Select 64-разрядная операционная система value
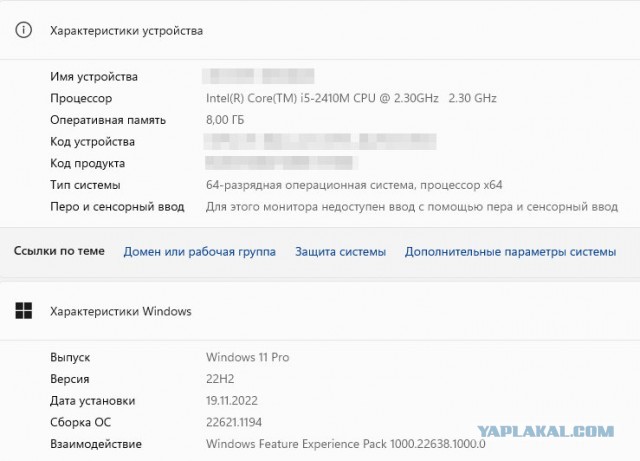Screen dimensions: 640x461 tap(354, 185)
